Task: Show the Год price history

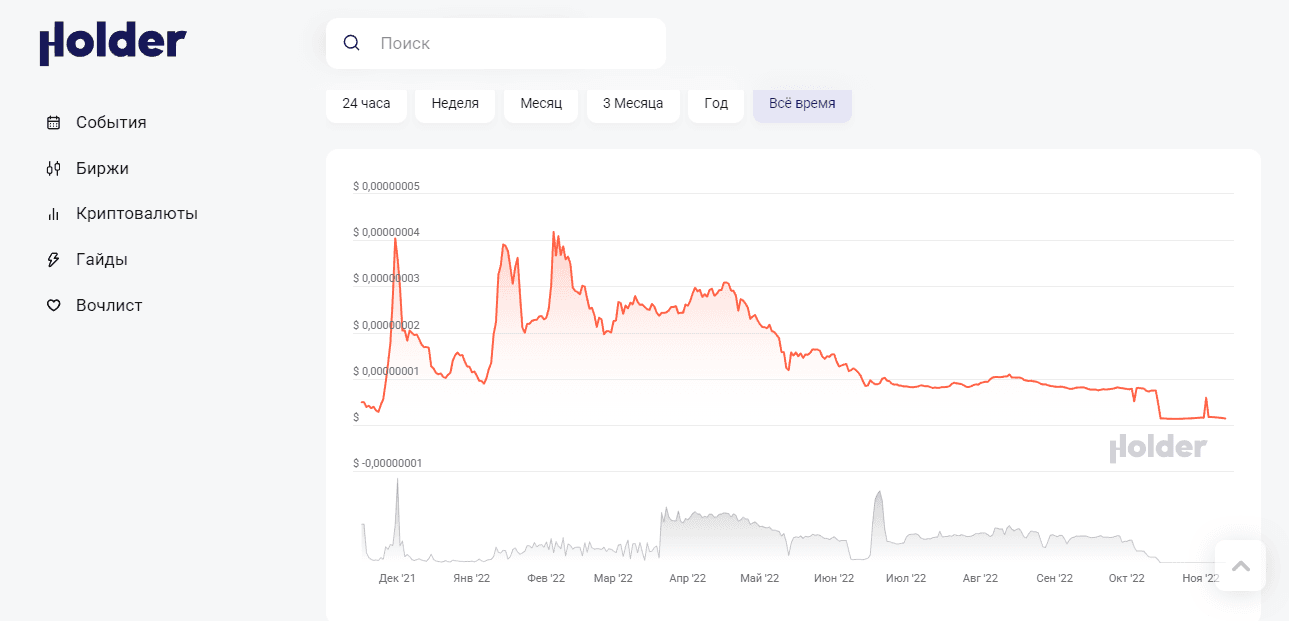Action: pyautogui.click(x=716, y=103)
